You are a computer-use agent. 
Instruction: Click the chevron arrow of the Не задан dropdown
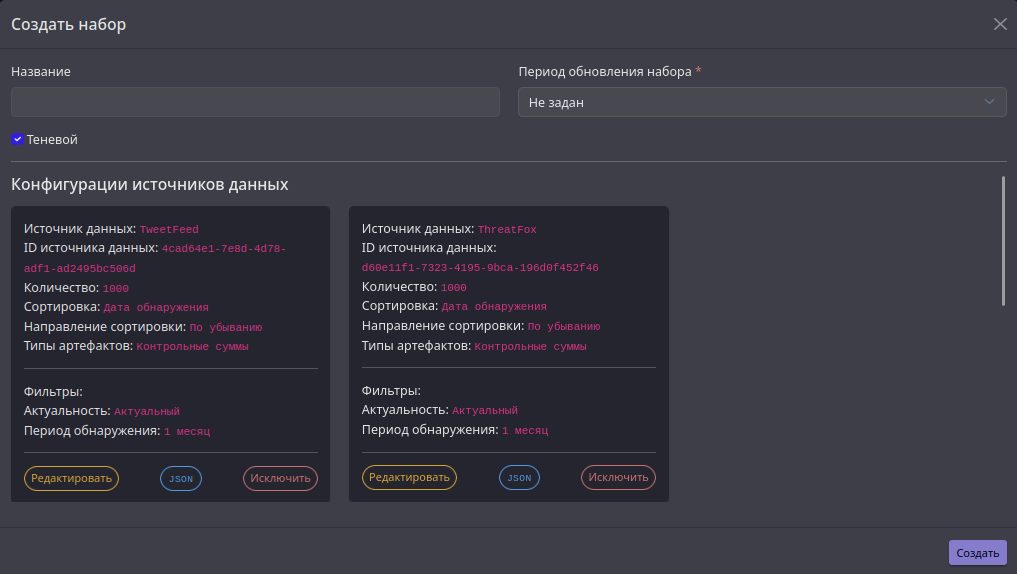(989, 102)
